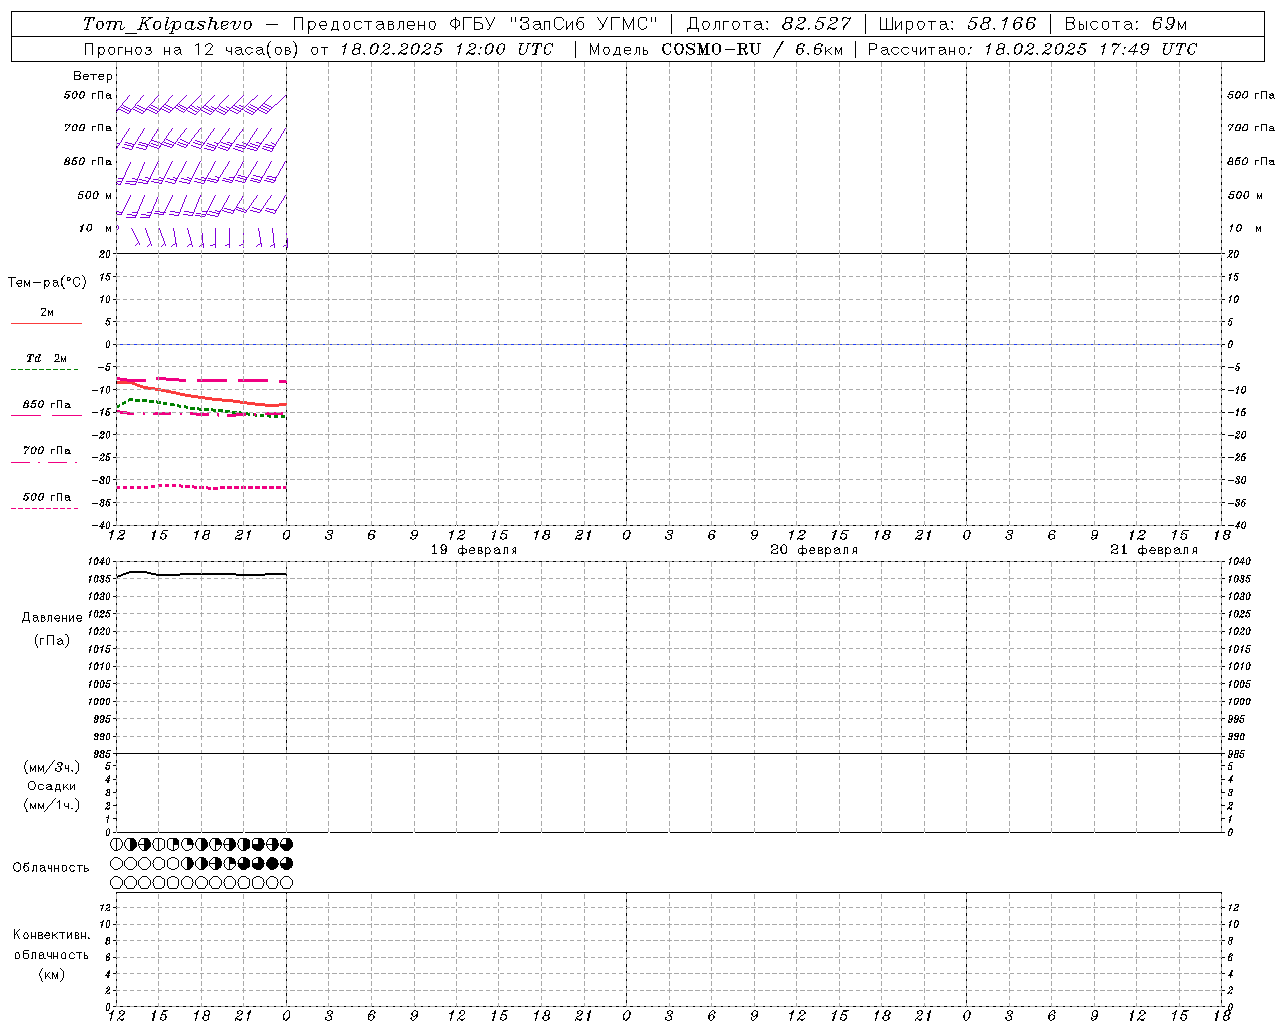Click the left '500 м' wind level label
The image size is (1280, 1024).
95,195
